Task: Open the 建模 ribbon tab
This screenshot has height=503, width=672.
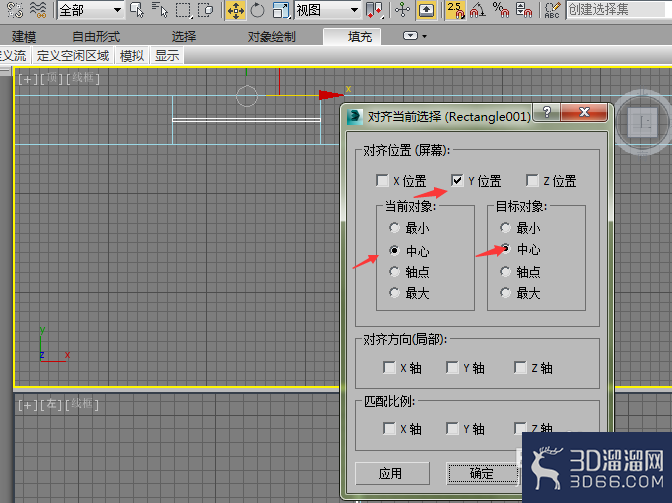Action: pyautogui.click(x=24, y=37)
